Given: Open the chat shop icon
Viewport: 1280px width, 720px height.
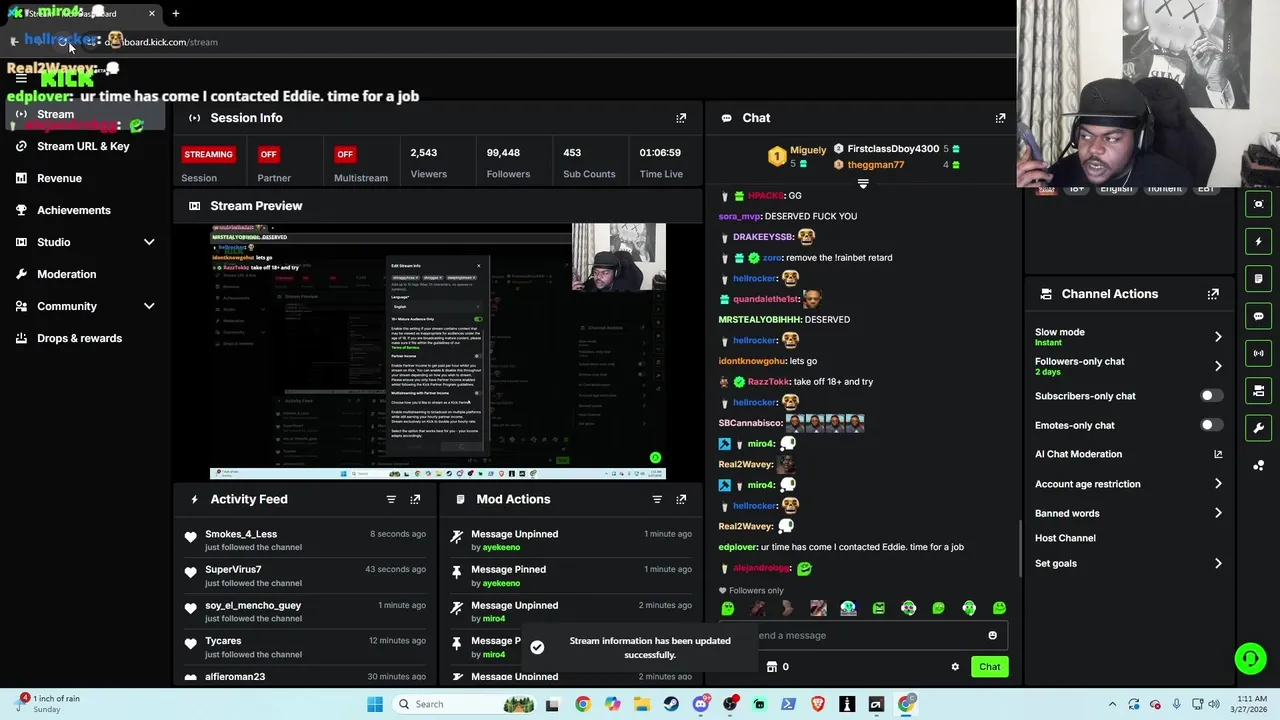Looking at the screenshot, I should coord(772,667).
